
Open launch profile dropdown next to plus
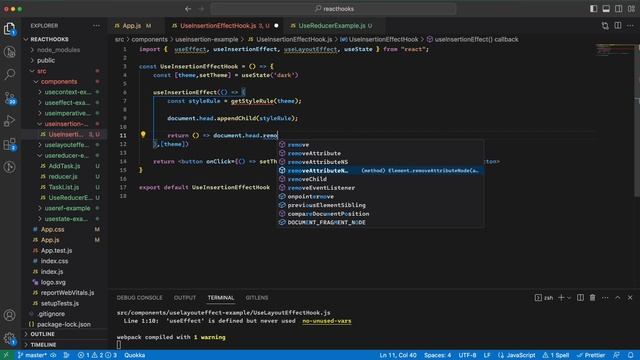click(569, 298)
